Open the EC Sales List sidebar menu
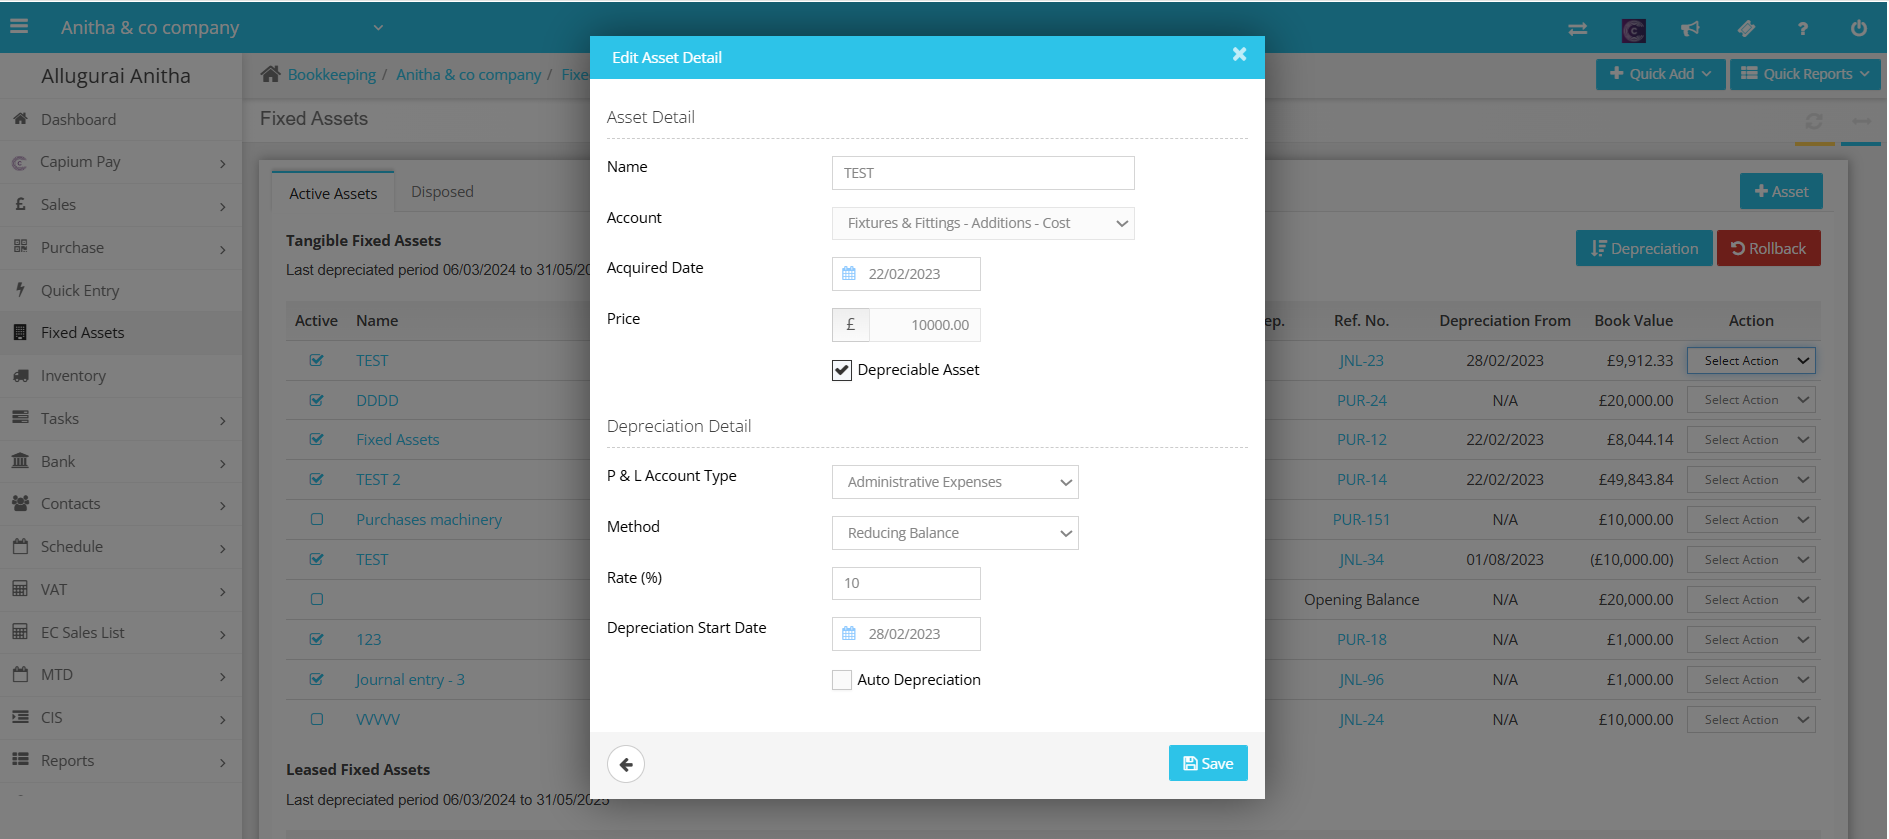 coord(121,632)
